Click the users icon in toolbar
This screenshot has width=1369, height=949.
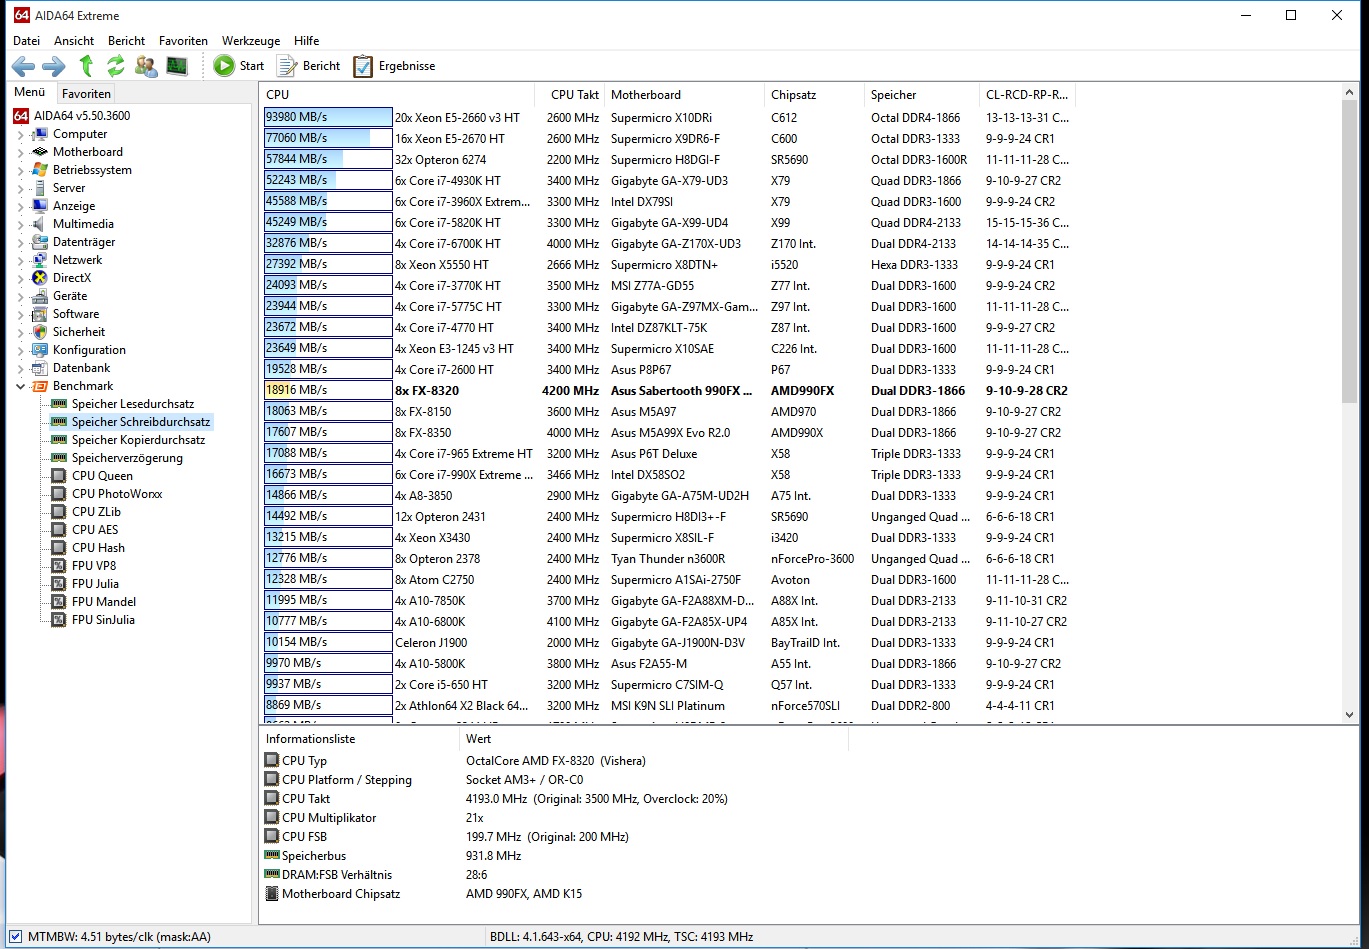click(146, 66)
